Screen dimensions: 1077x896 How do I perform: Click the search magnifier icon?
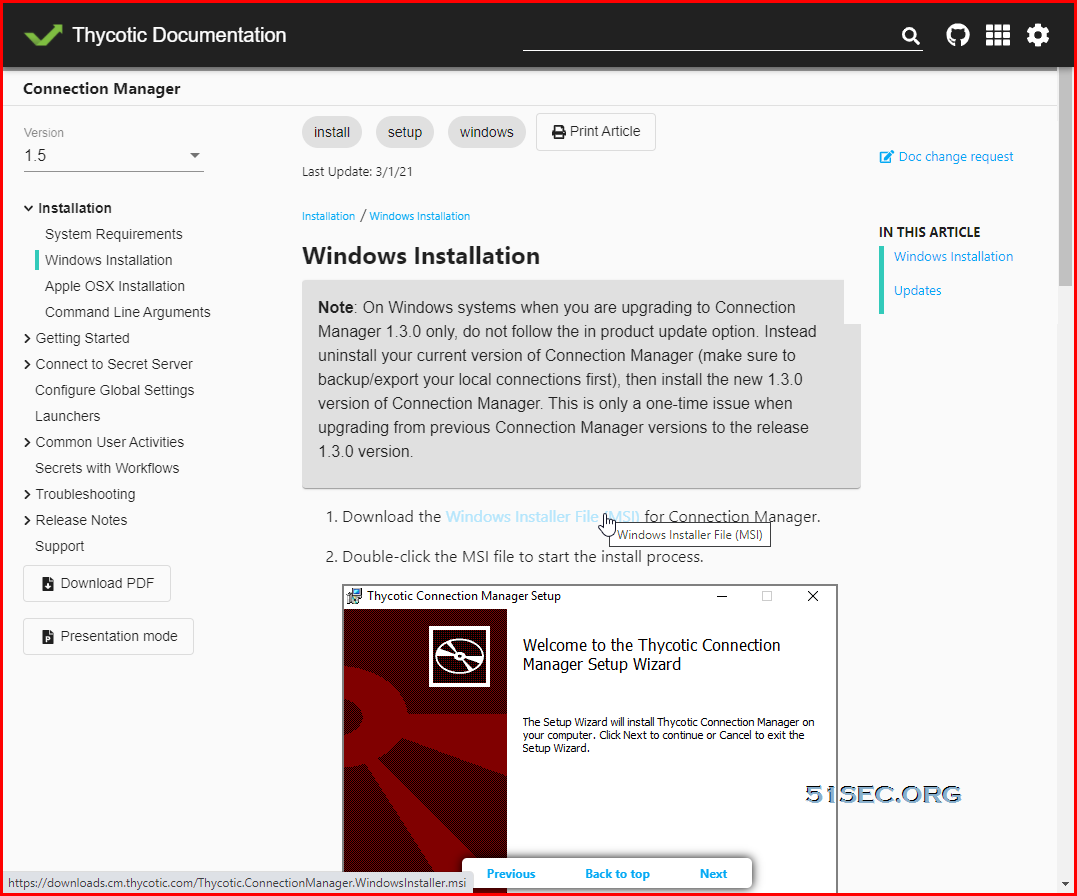coord(910,36)
